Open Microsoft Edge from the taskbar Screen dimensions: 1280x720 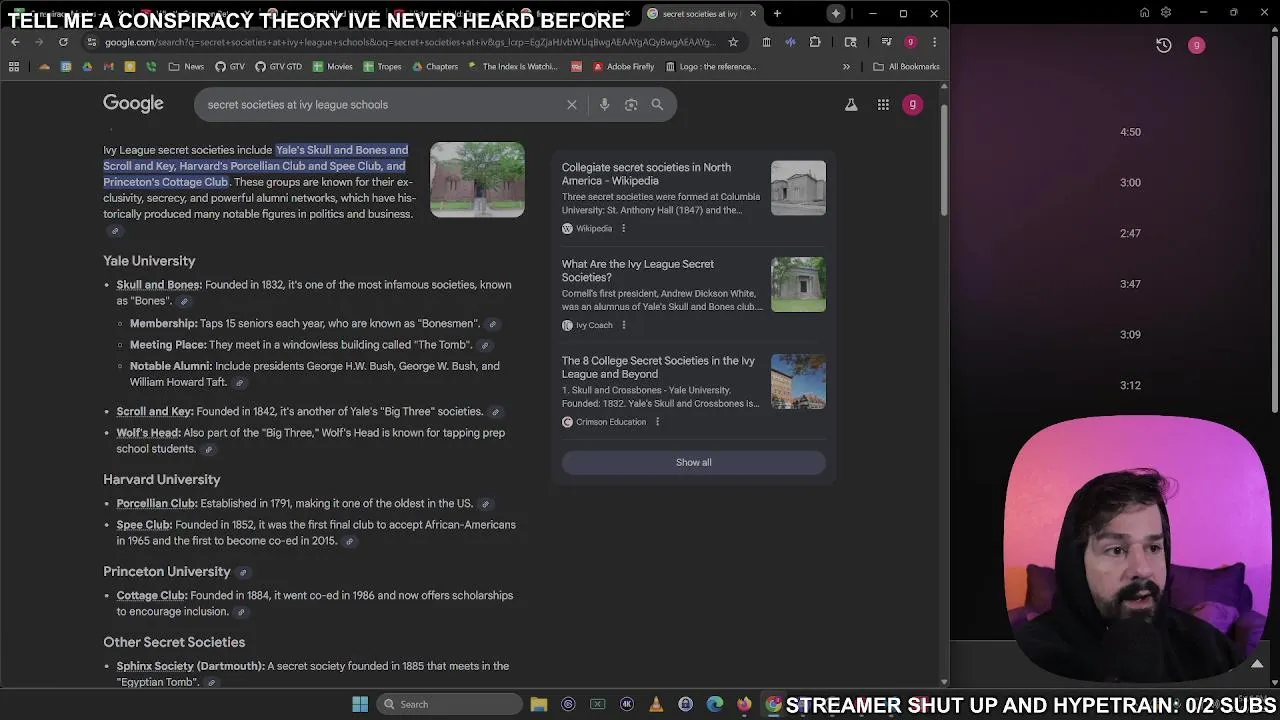coord(715,704)
